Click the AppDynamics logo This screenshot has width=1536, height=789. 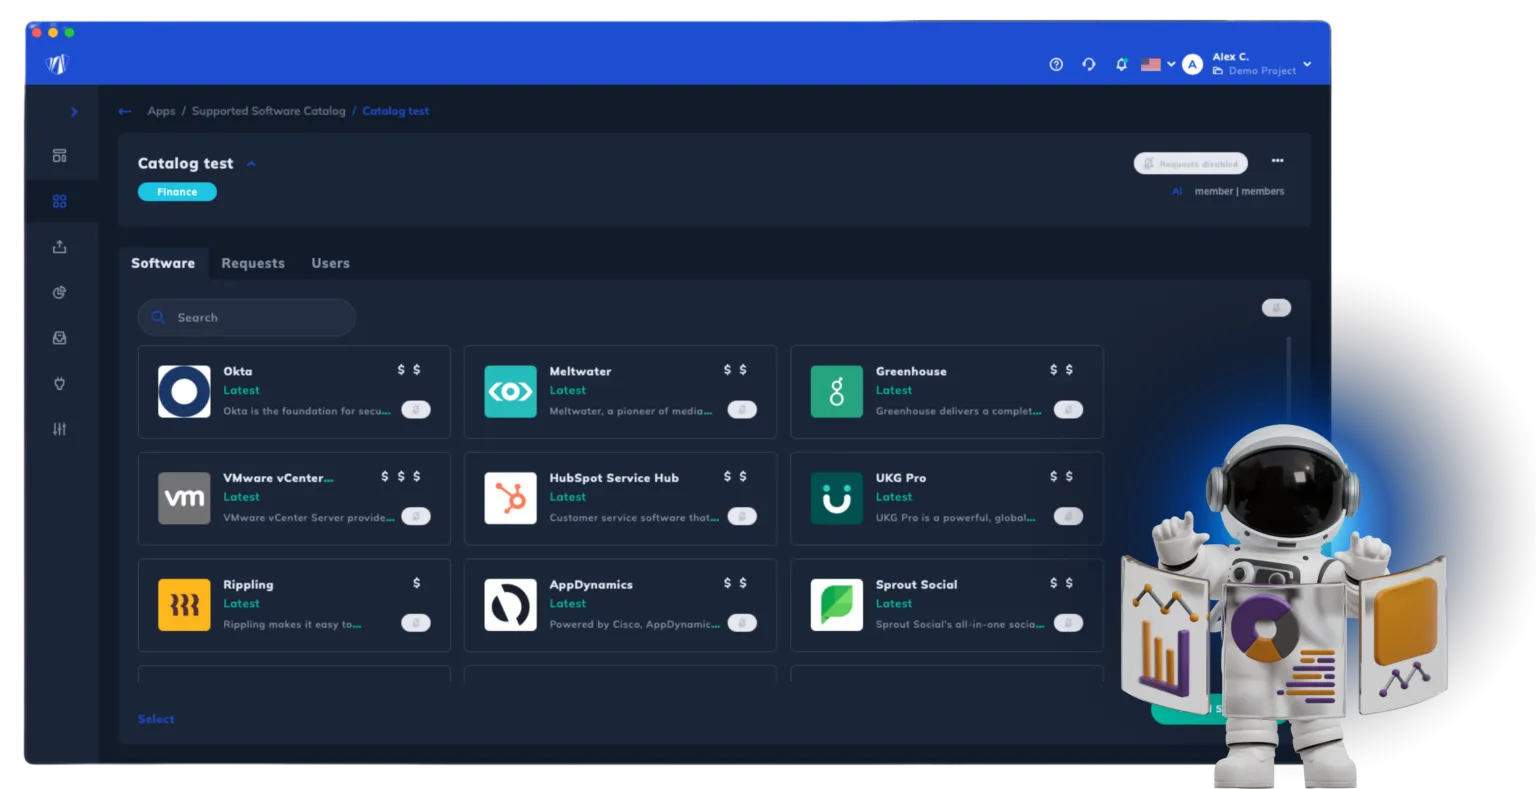click(510, 605)
